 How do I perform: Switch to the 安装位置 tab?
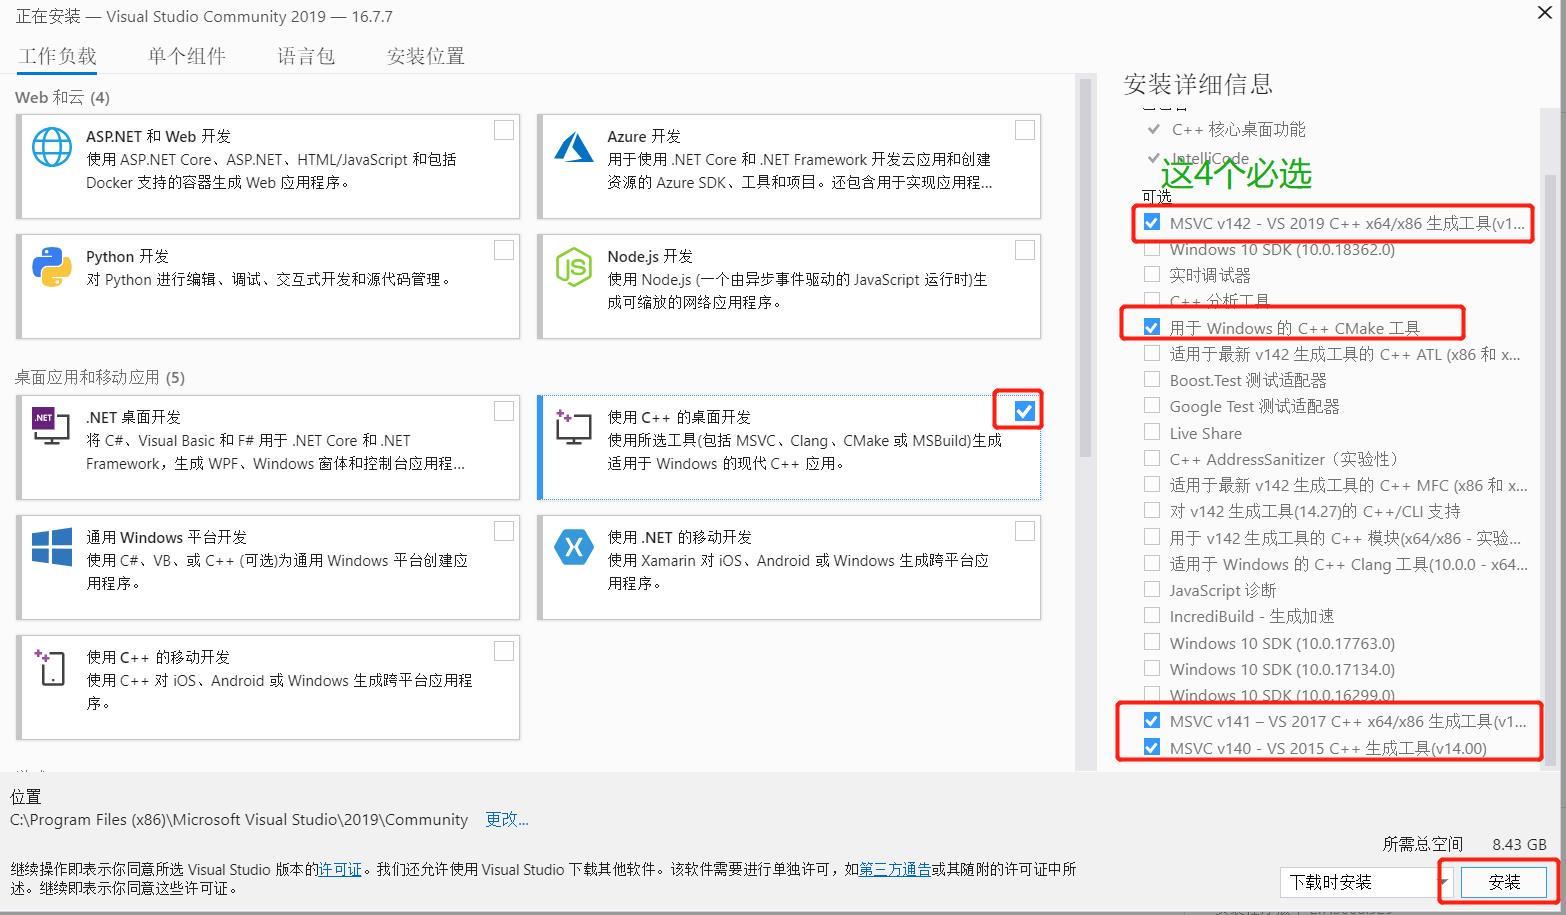pos(426,56)
